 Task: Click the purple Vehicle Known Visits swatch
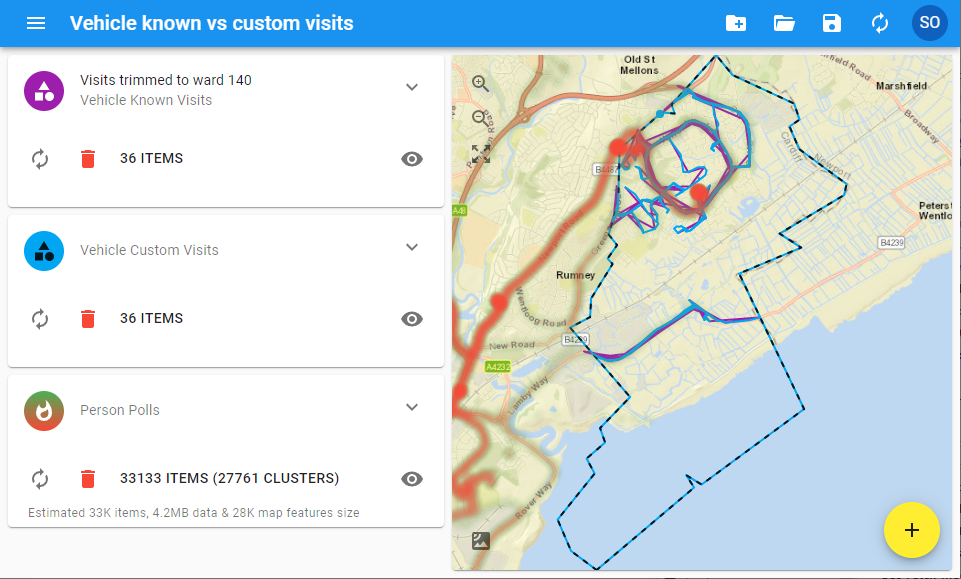(44, 91)
